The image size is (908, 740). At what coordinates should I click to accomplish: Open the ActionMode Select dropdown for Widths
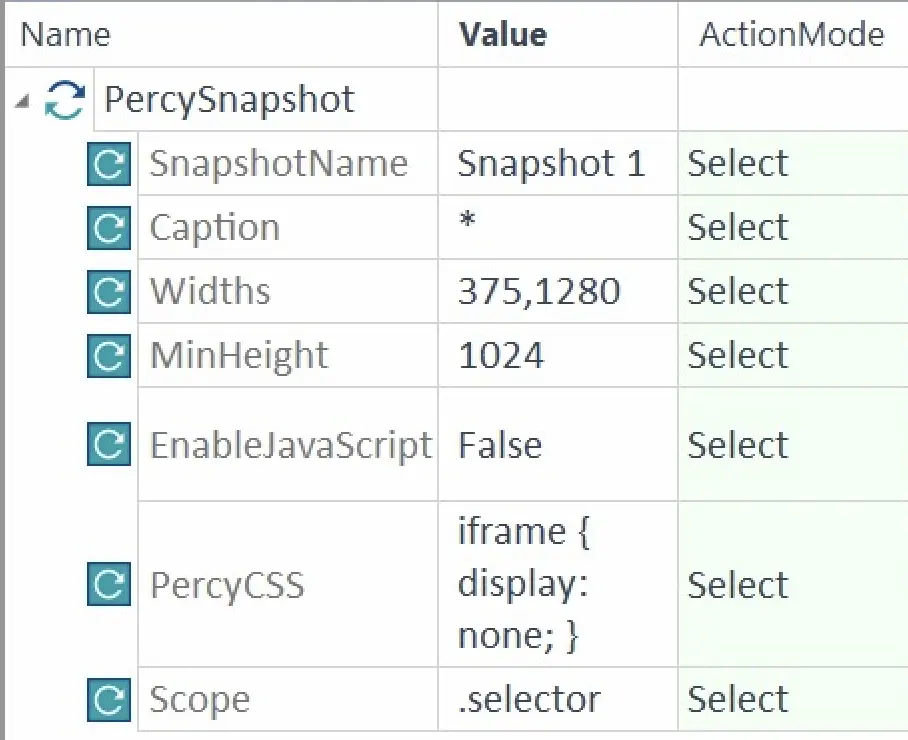click(x=738, y=291)
